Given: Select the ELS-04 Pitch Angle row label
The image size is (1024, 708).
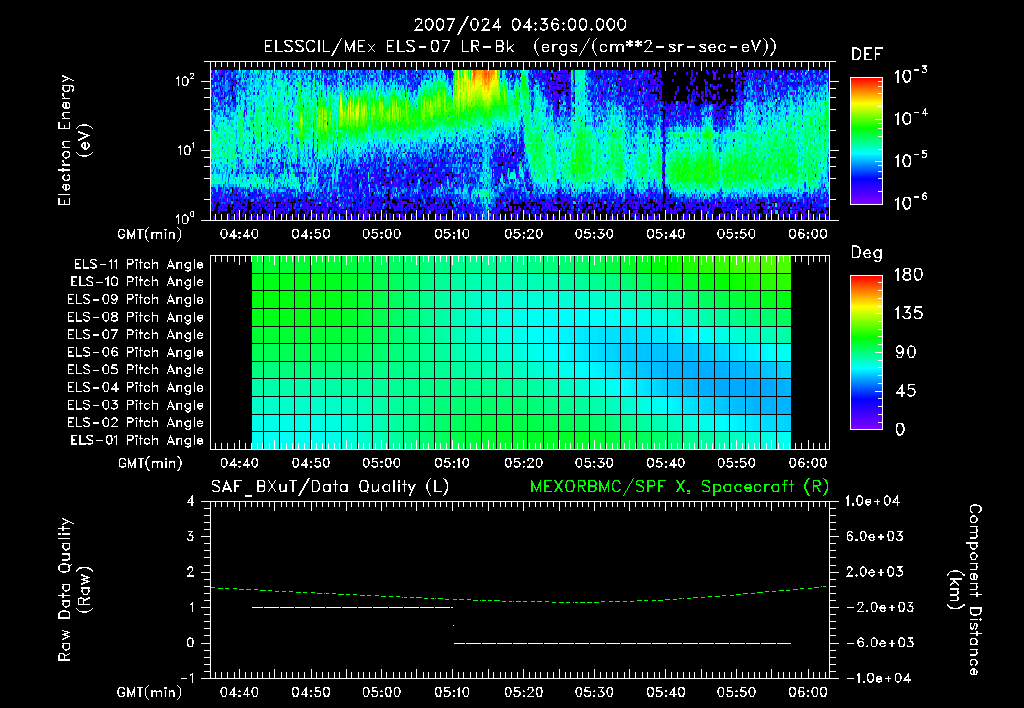Looking at the screenshot, I should point(135,387).
